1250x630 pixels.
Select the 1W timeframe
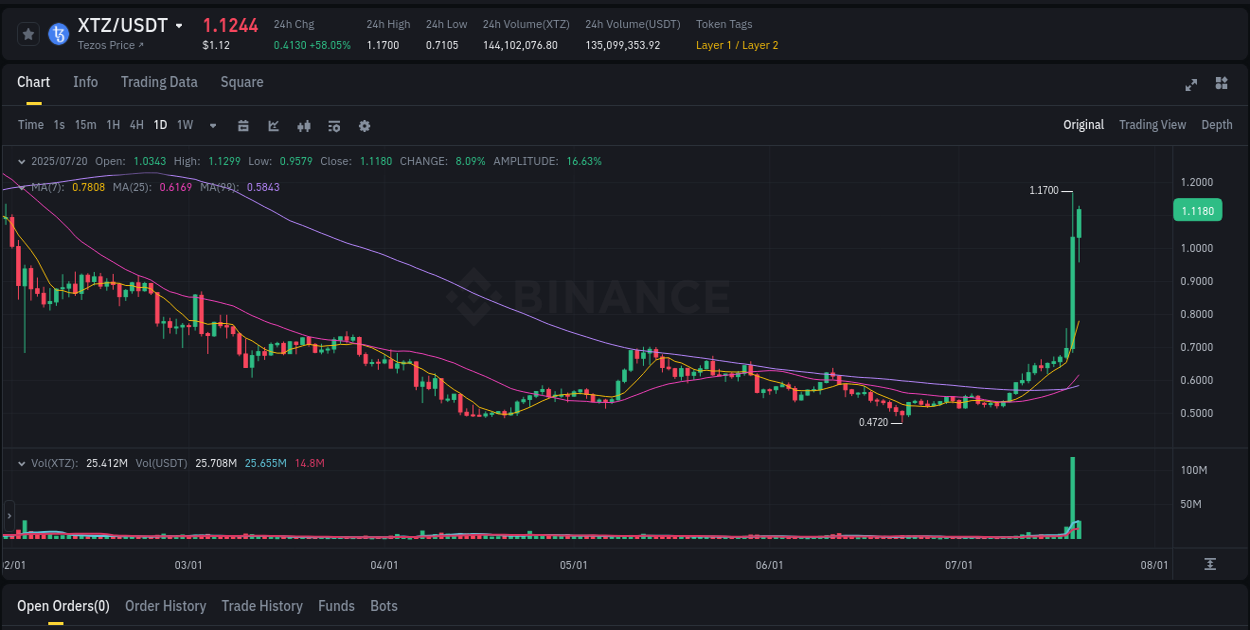[x=185, y=125]
